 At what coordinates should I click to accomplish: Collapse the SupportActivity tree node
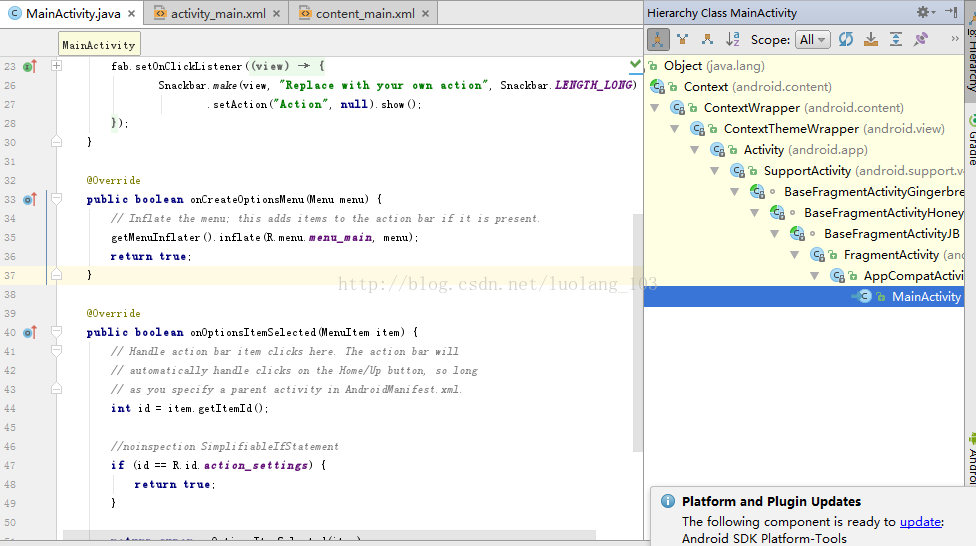pyautogui.click(x=715, y=171)
